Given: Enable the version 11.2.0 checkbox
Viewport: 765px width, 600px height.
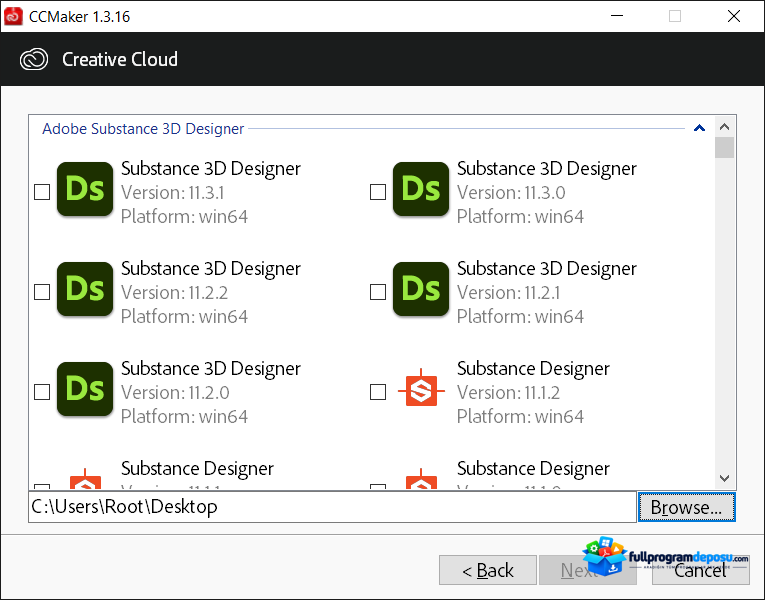Looking at the screenshot, I should [x=42, y=392].
